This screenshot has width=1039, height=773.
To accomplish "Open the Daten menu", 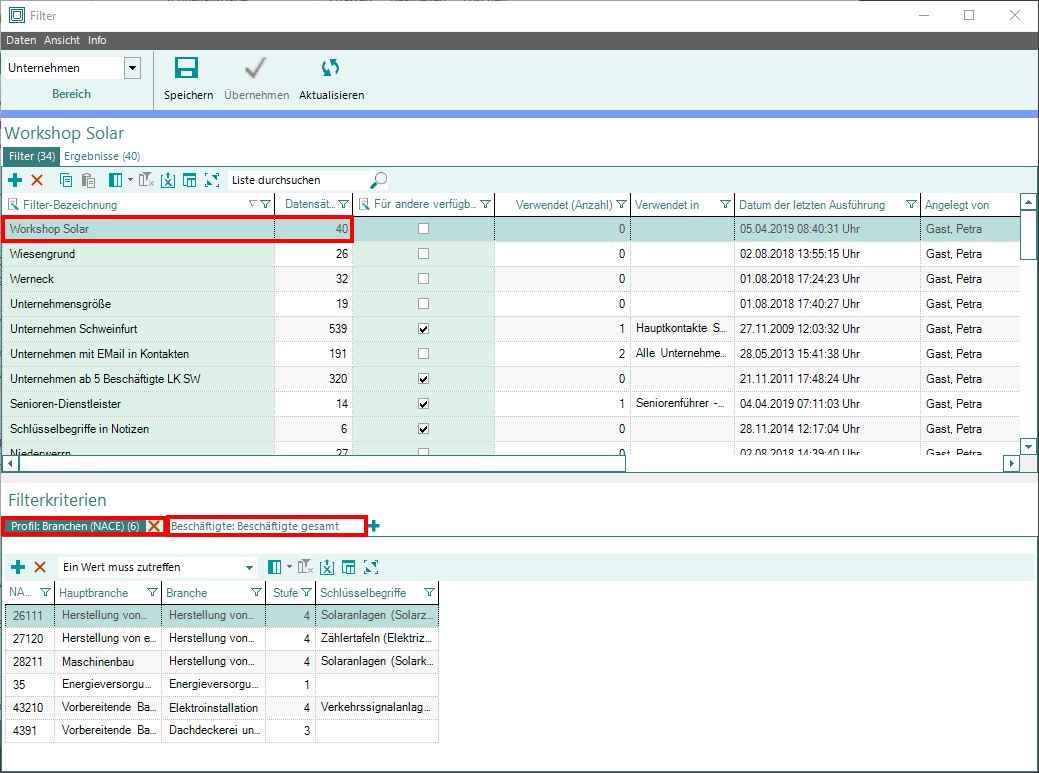I will 21,40.
